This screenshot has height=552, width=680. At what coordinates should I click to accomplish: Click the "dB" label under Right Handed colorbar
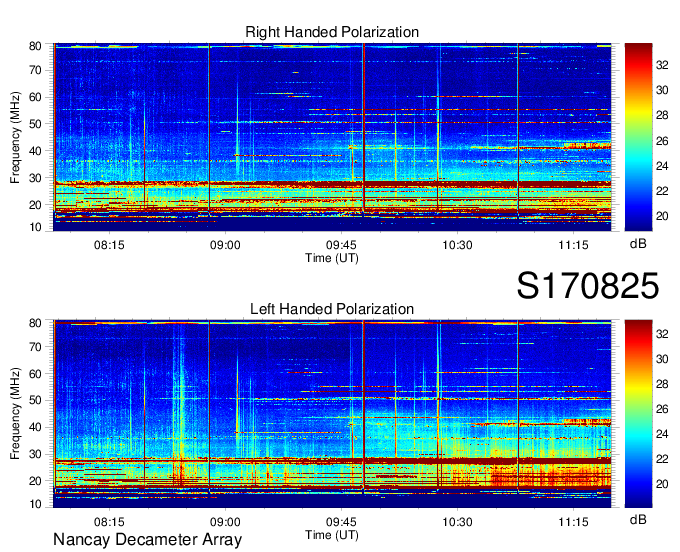(638, 244)
